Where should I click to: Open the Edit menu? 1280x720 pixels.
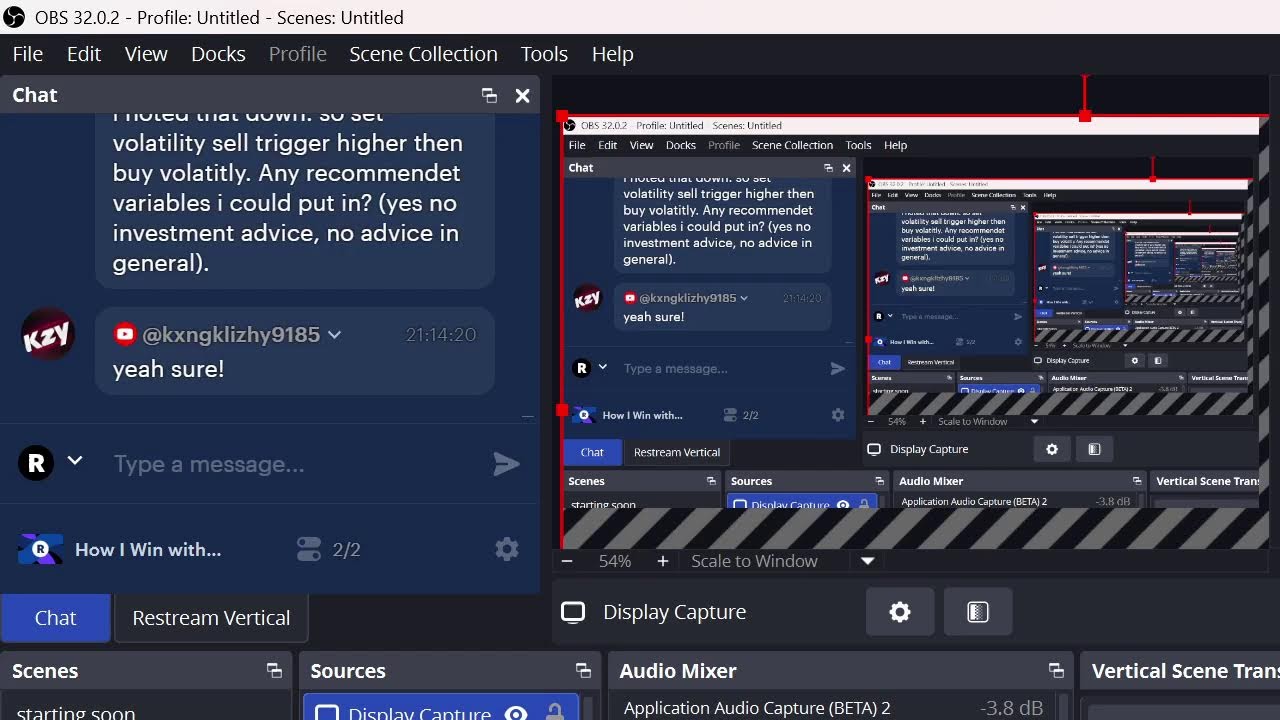point(84,54)
